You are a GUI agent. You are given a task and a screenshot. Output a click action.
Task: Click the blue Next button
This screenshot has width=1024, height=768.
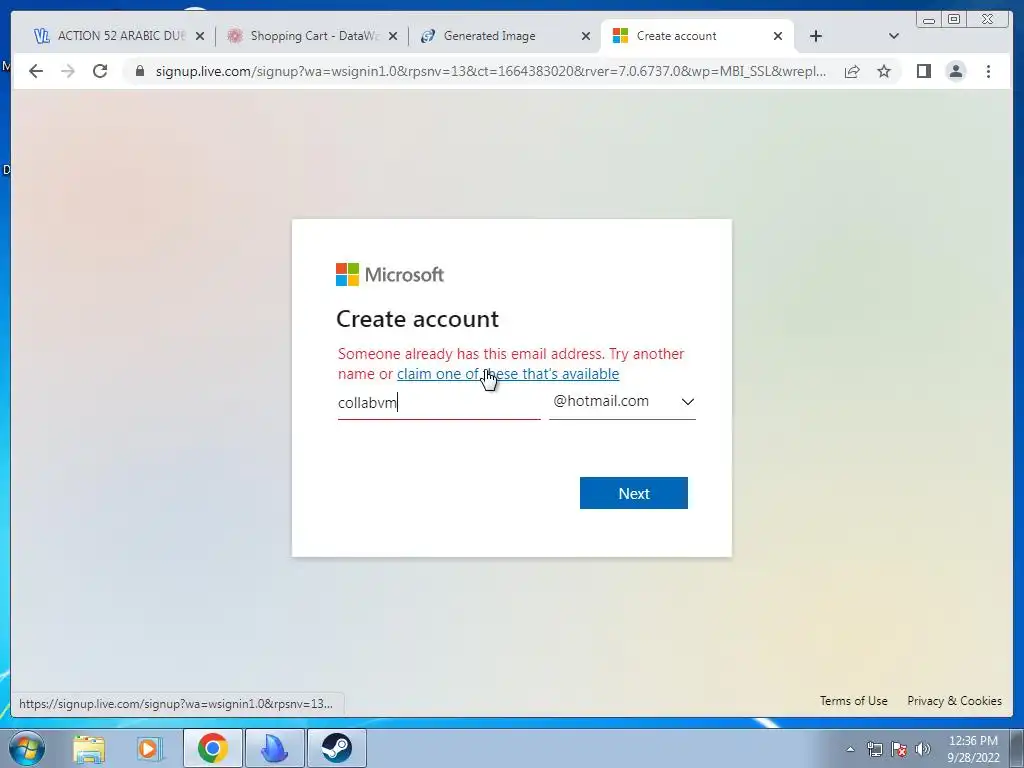(633, 493)
